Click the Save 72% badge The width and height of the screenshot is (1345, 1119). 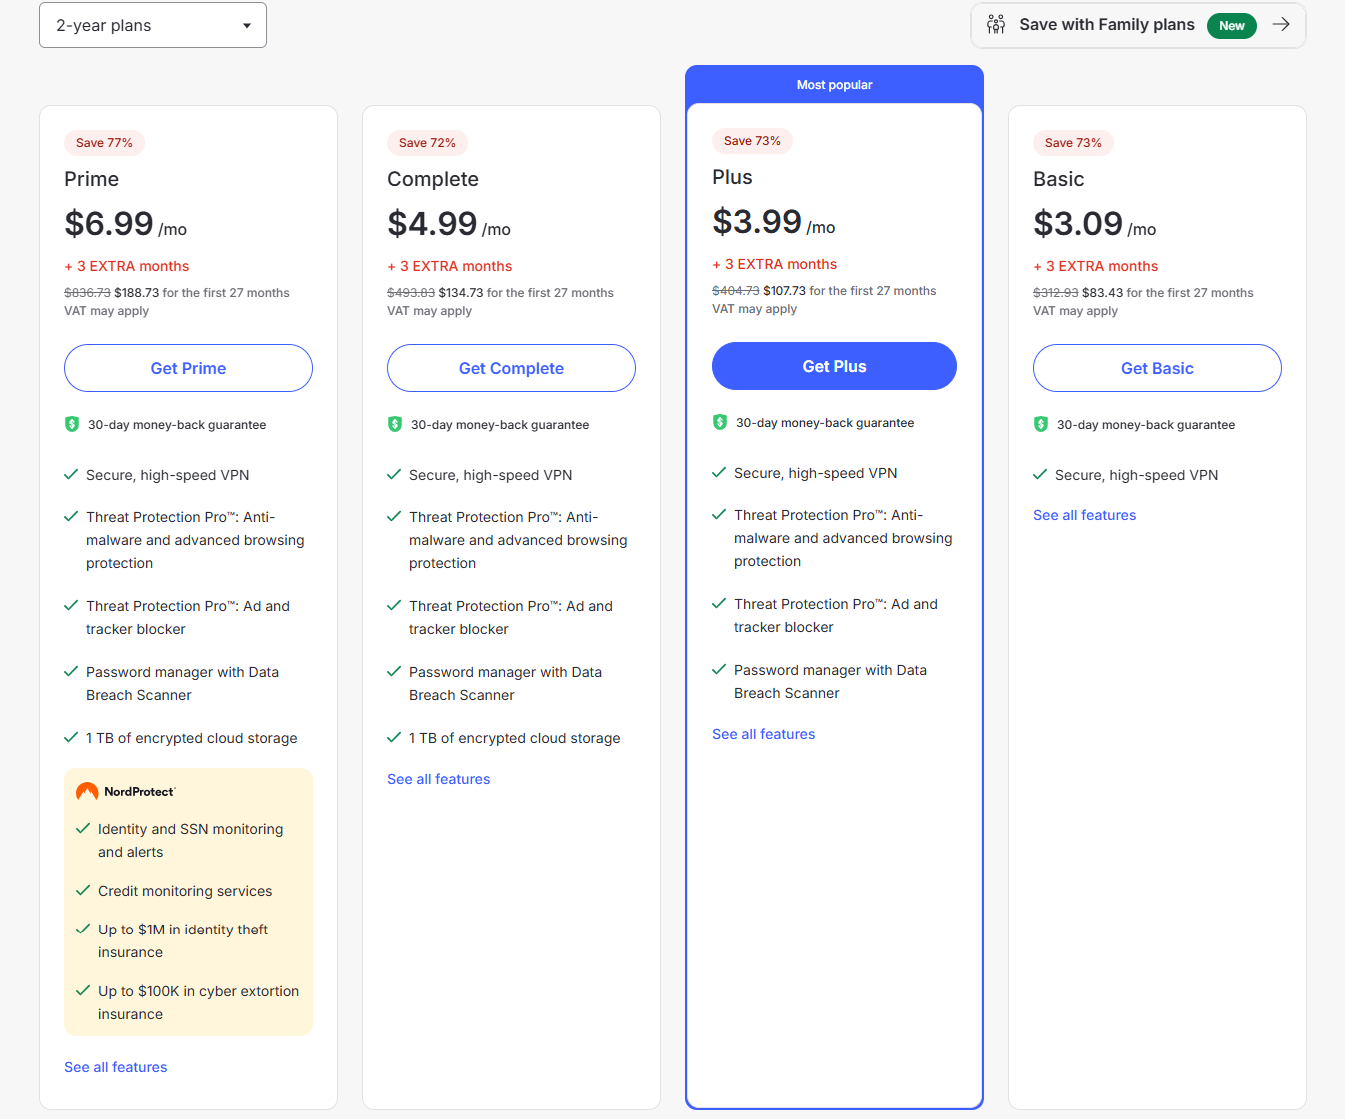427,143
